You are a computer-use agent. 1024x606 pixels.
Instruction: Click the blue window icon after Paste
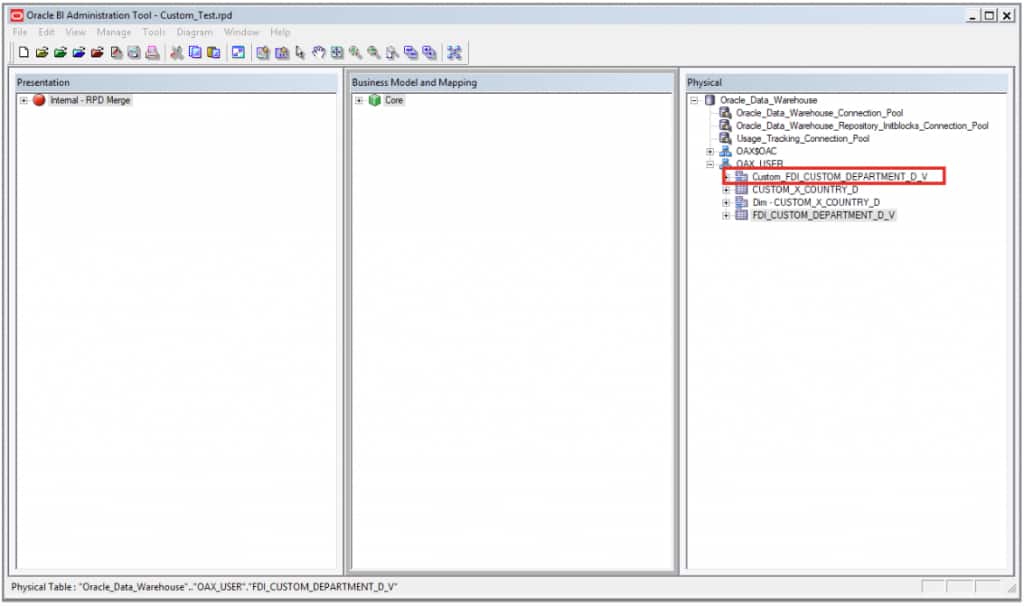[238, 52]
